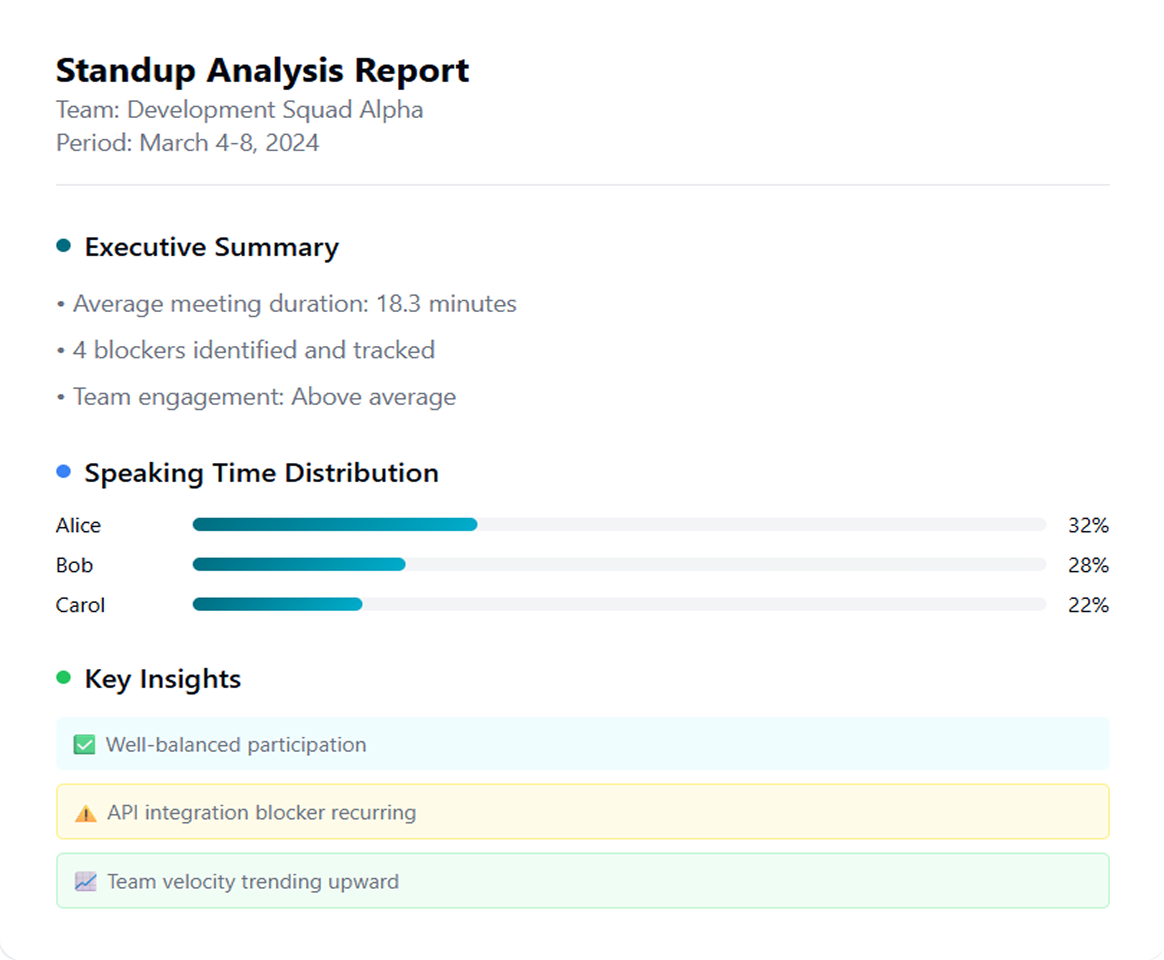The image size is (1164, 960).
Task: Click the Alice name label
Action: (78, 526)
